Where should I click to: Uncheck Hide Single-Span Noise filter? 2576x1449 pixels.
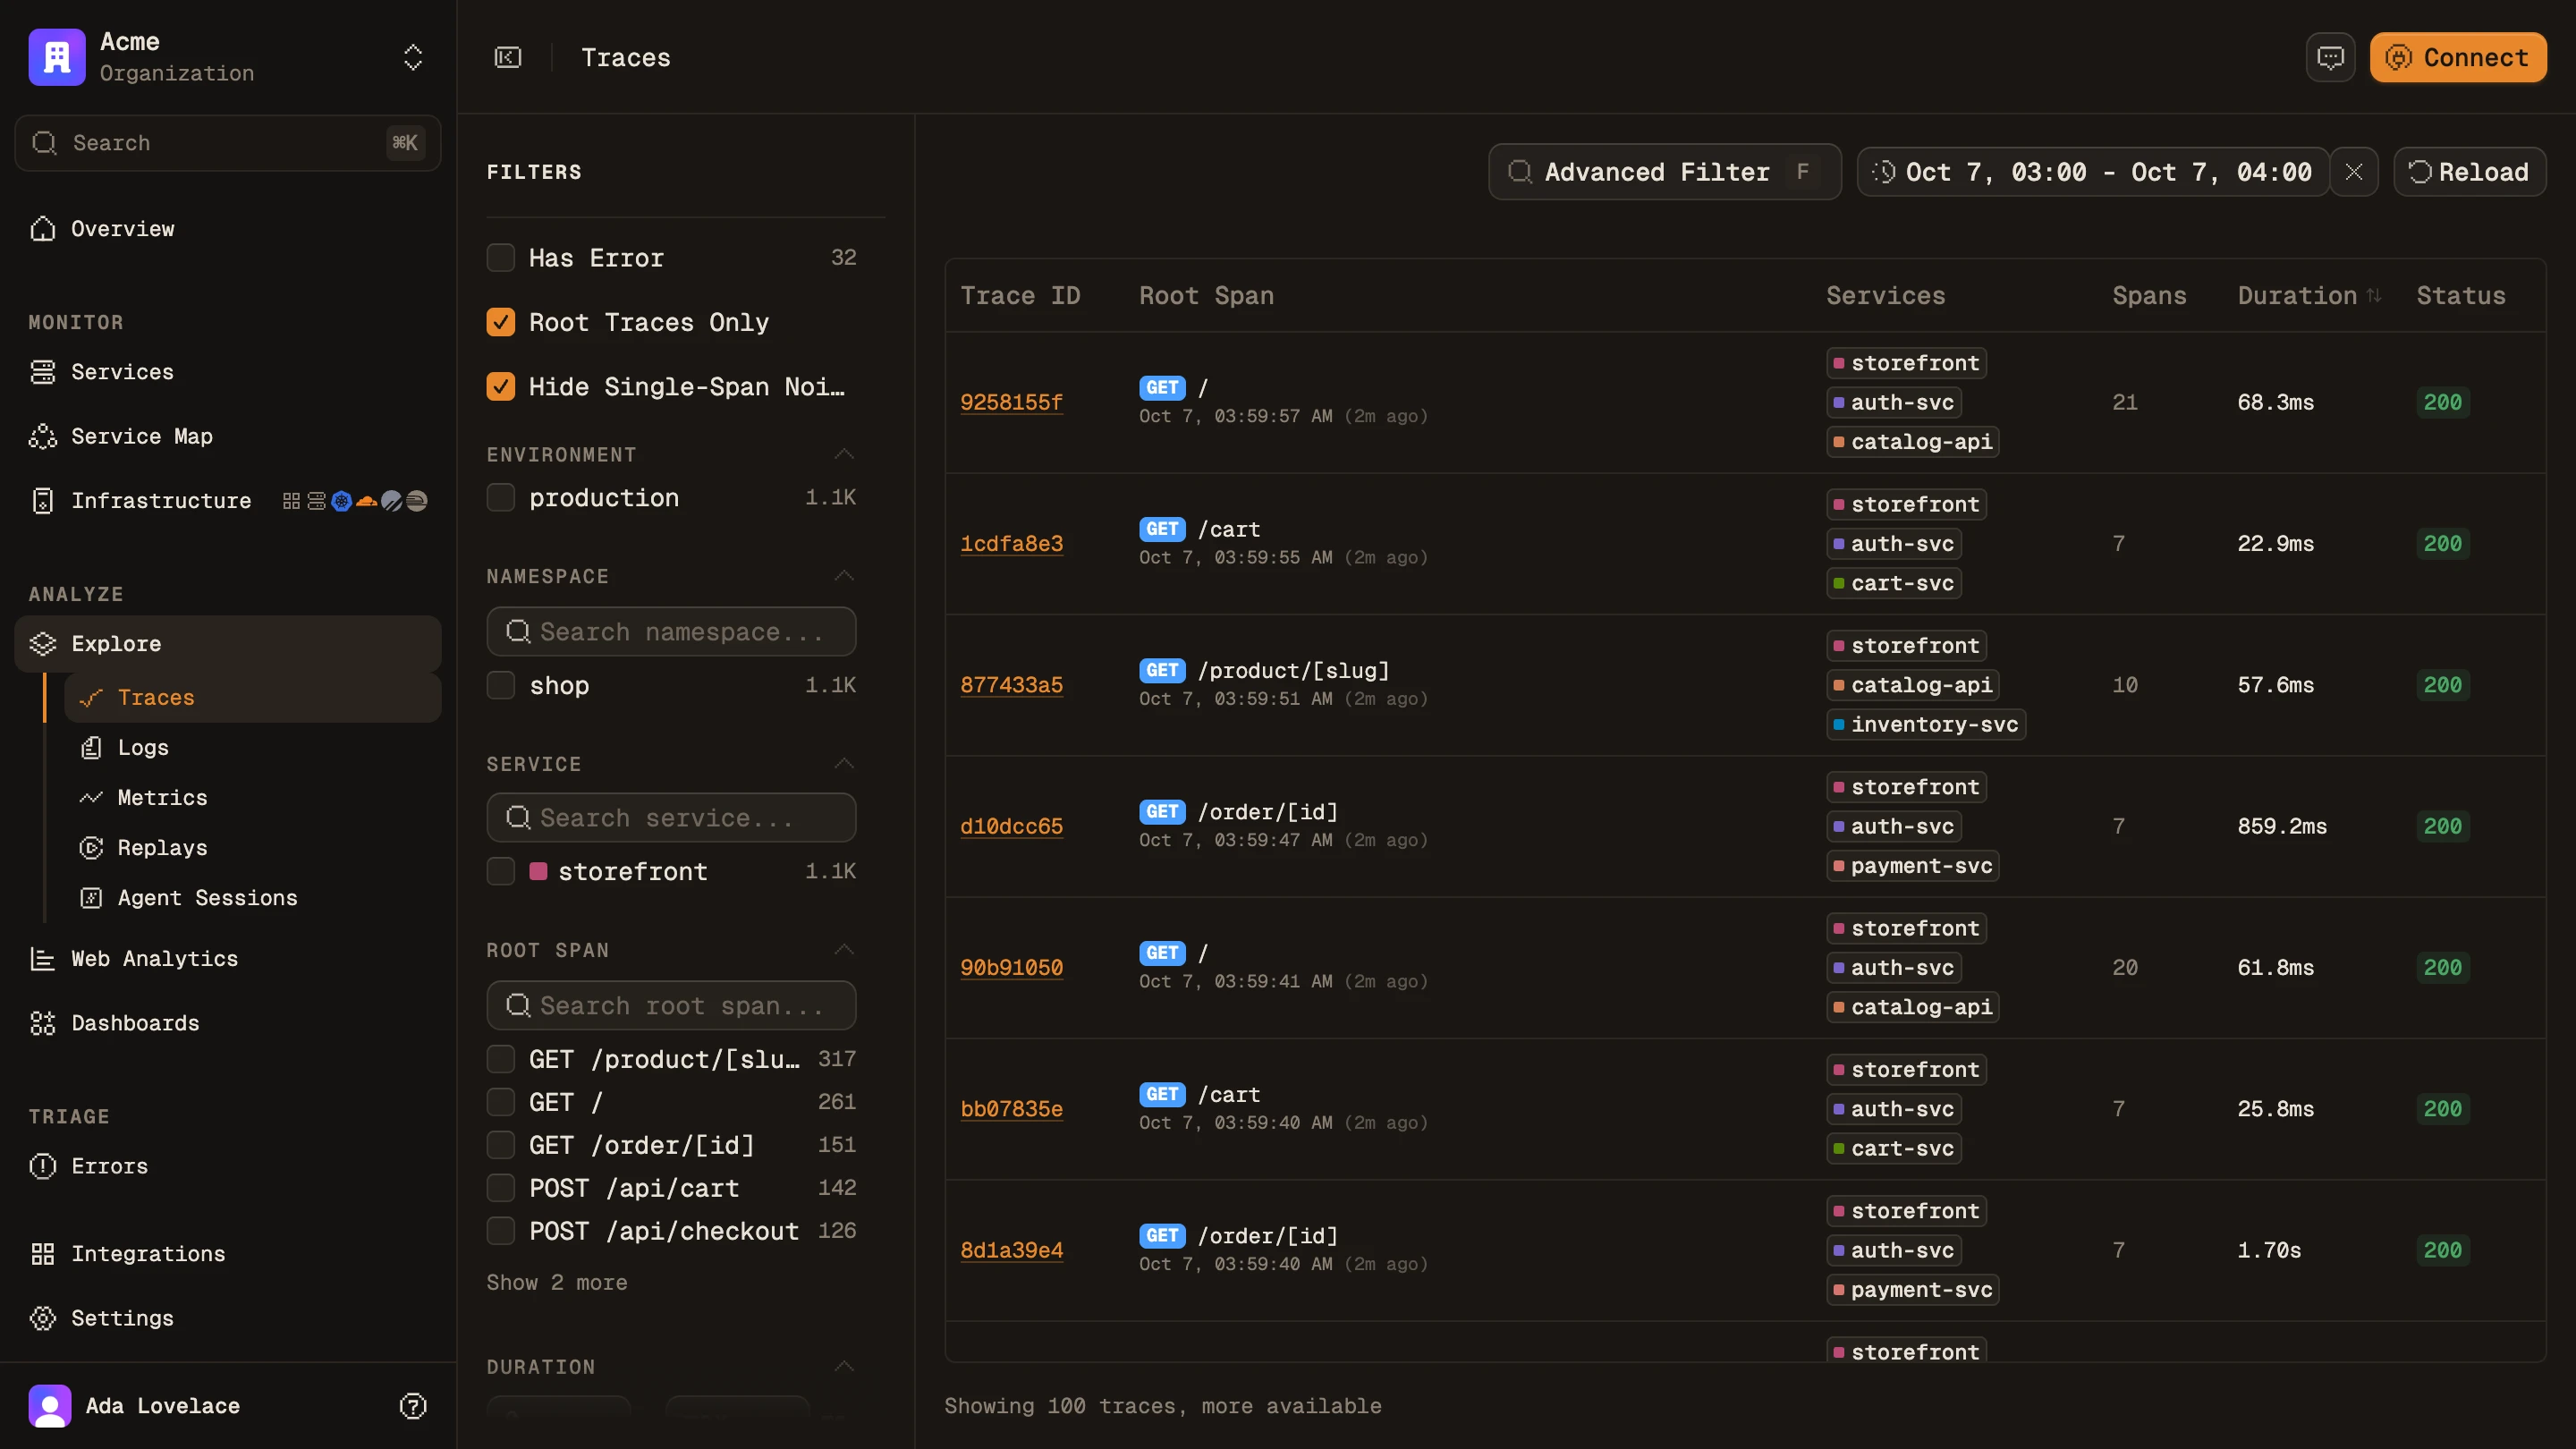pos(501,386)
